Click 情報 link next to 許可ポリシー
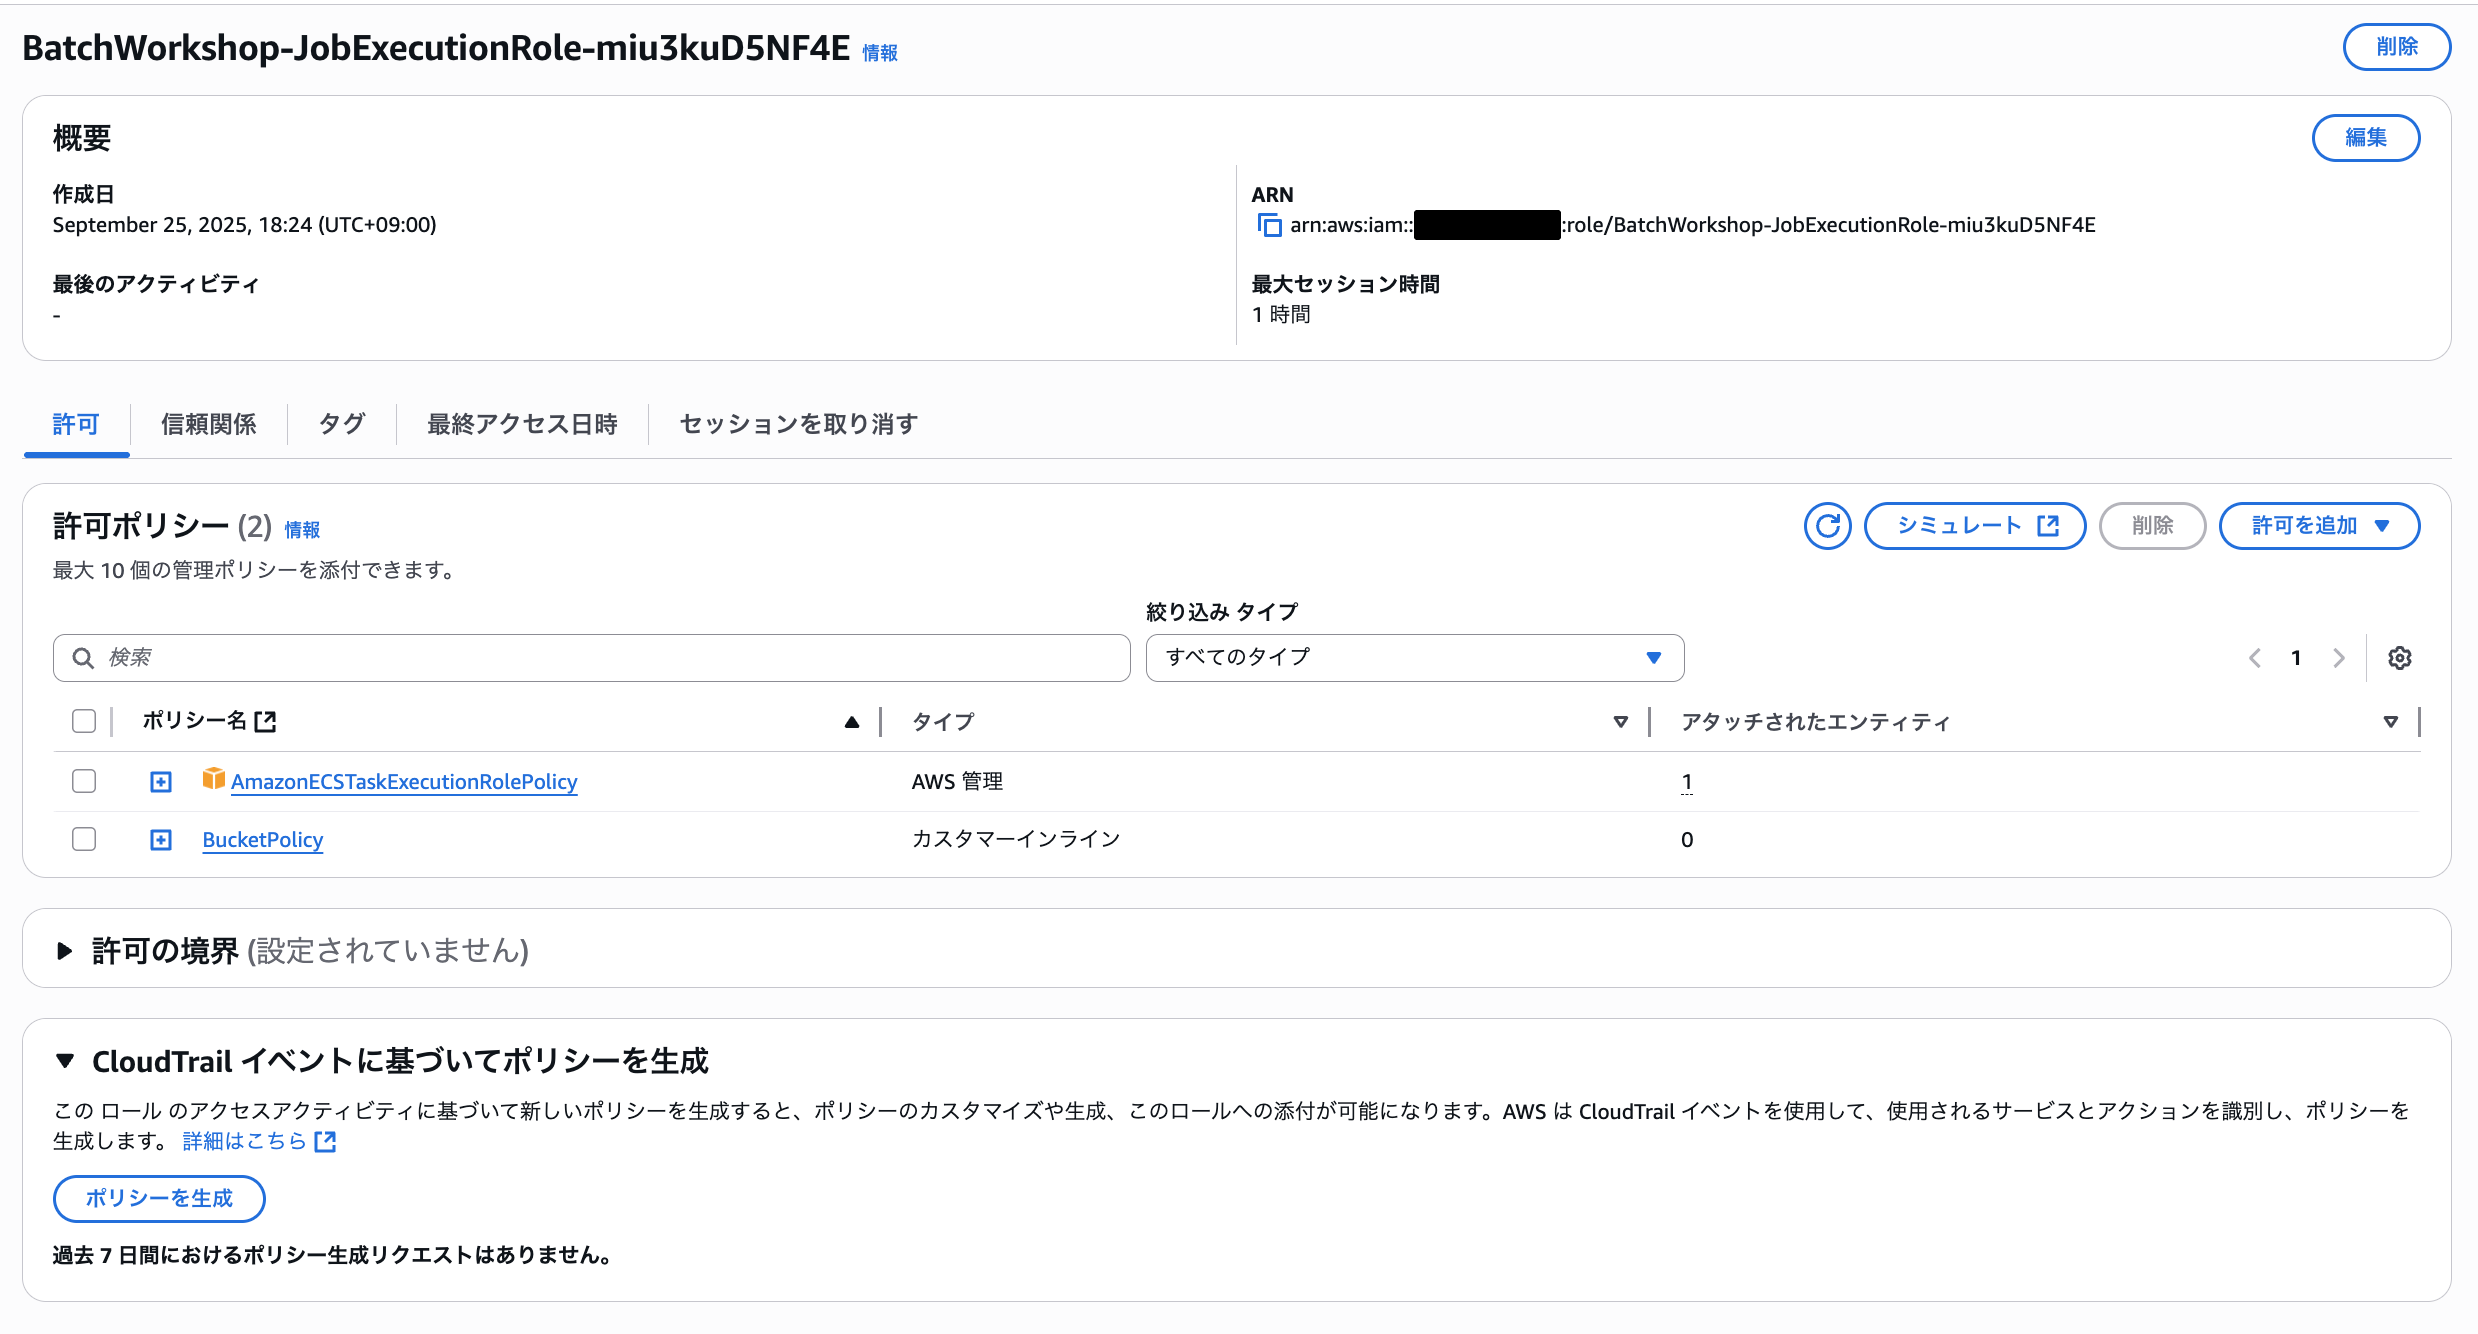The height and width of the screenshot is (1334, 2478). tap(302, 530)
